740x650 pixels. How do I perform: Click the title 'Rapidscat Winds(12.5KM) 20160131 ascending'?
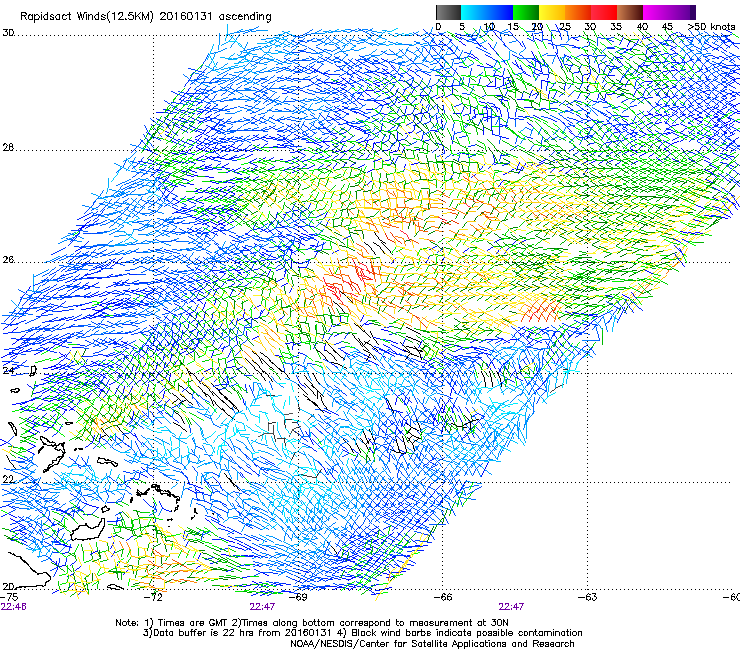[x=146, y=17]
